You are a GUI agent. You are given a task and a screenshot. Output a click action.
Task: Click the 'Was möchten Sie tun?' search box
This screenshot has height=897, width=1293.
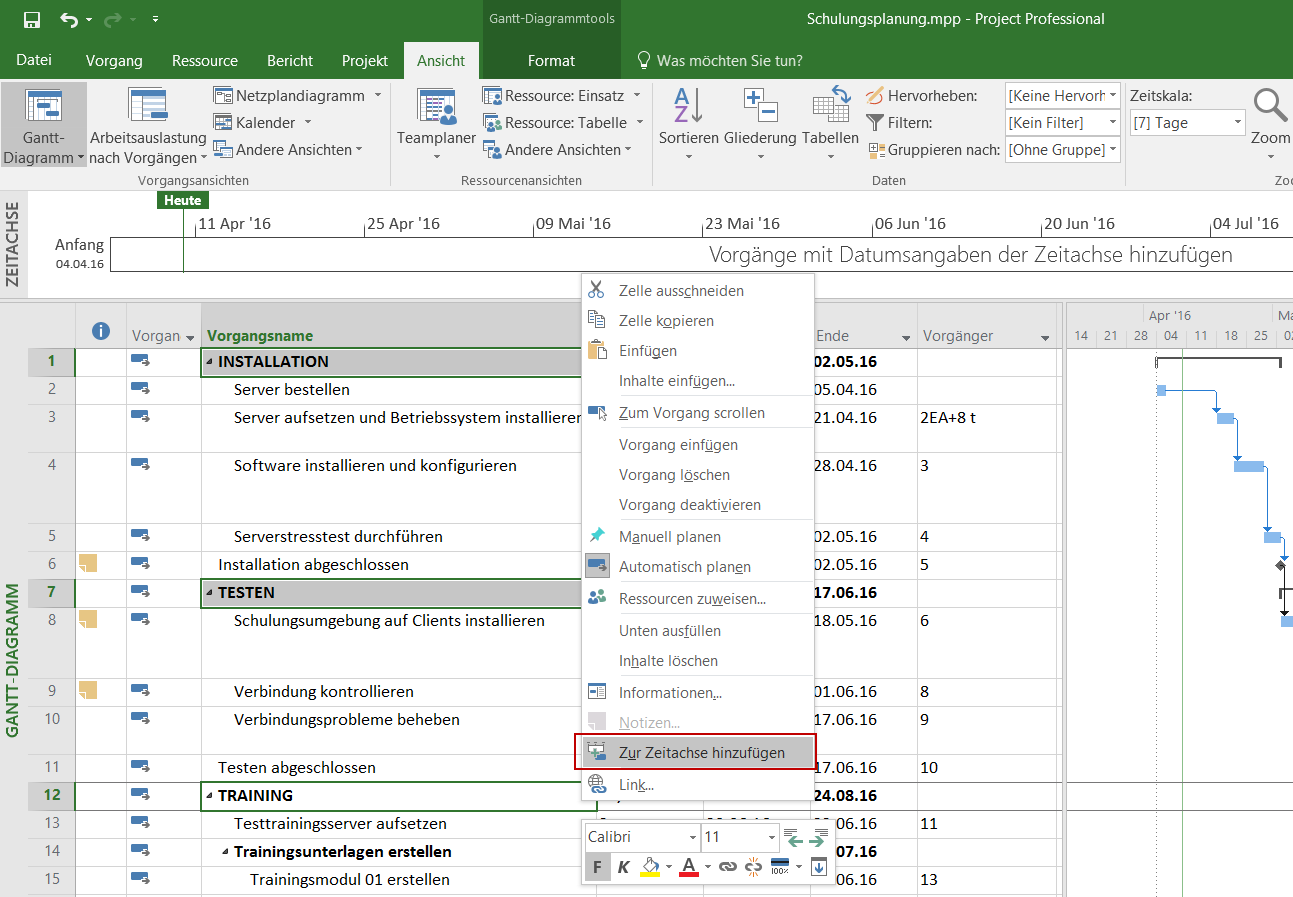point(729,61)
